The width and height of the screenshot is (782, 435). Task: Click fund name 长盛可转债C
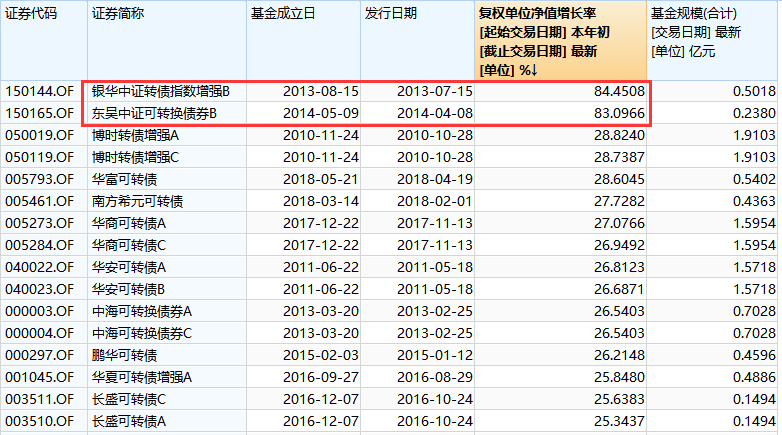pos(129,399)
